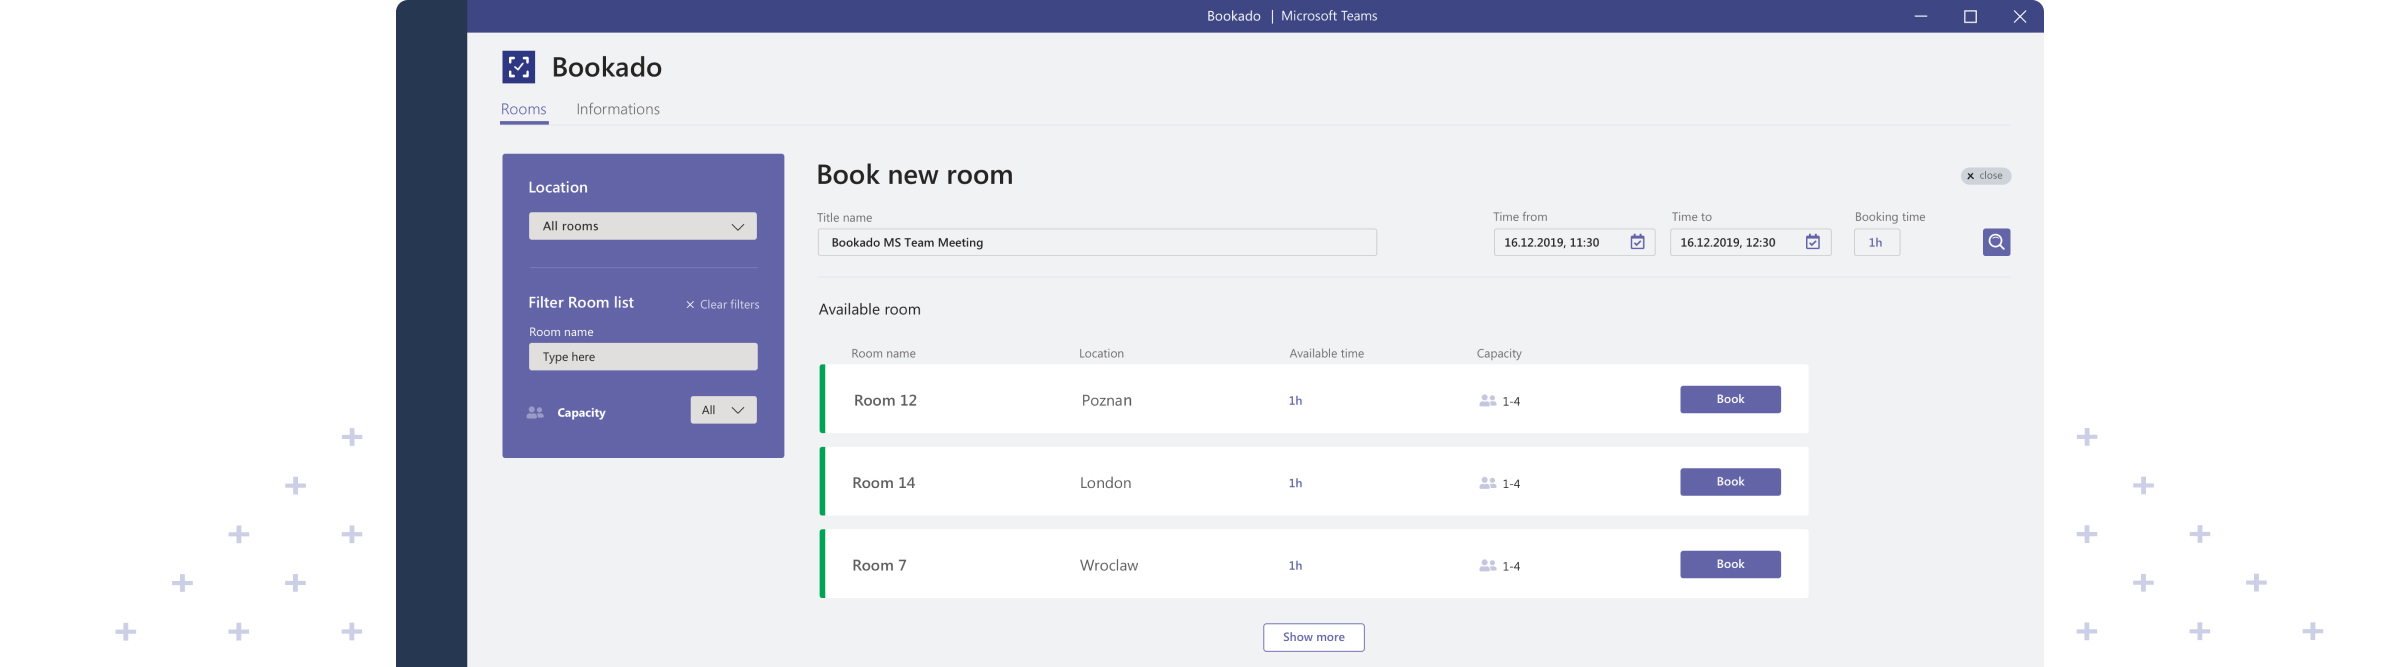
Task: Click the Location column header
Action: 1101,353
